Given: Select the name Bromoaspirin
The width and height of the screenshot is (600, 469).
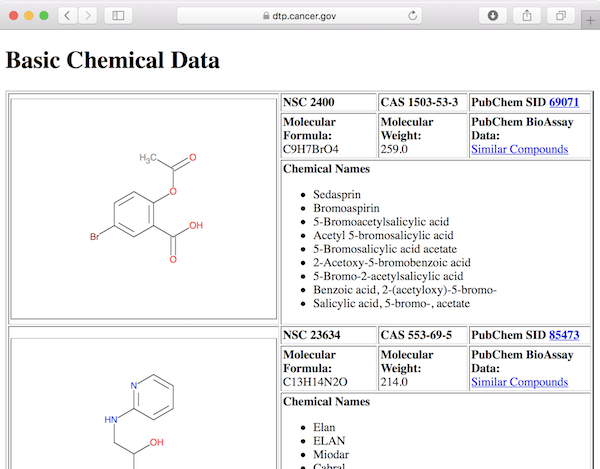Looking at the screenshot, I should (346, 208).
